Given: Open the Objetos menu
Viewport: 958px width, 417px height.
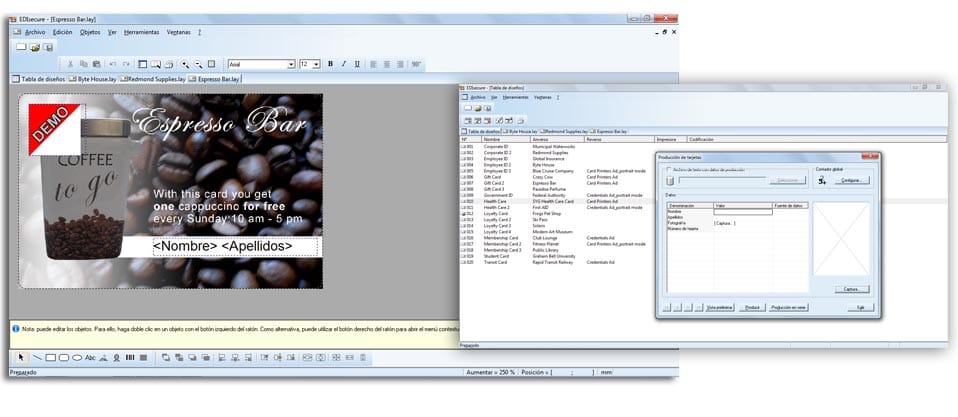Looking at the screenshot, I should click(90, 32).
